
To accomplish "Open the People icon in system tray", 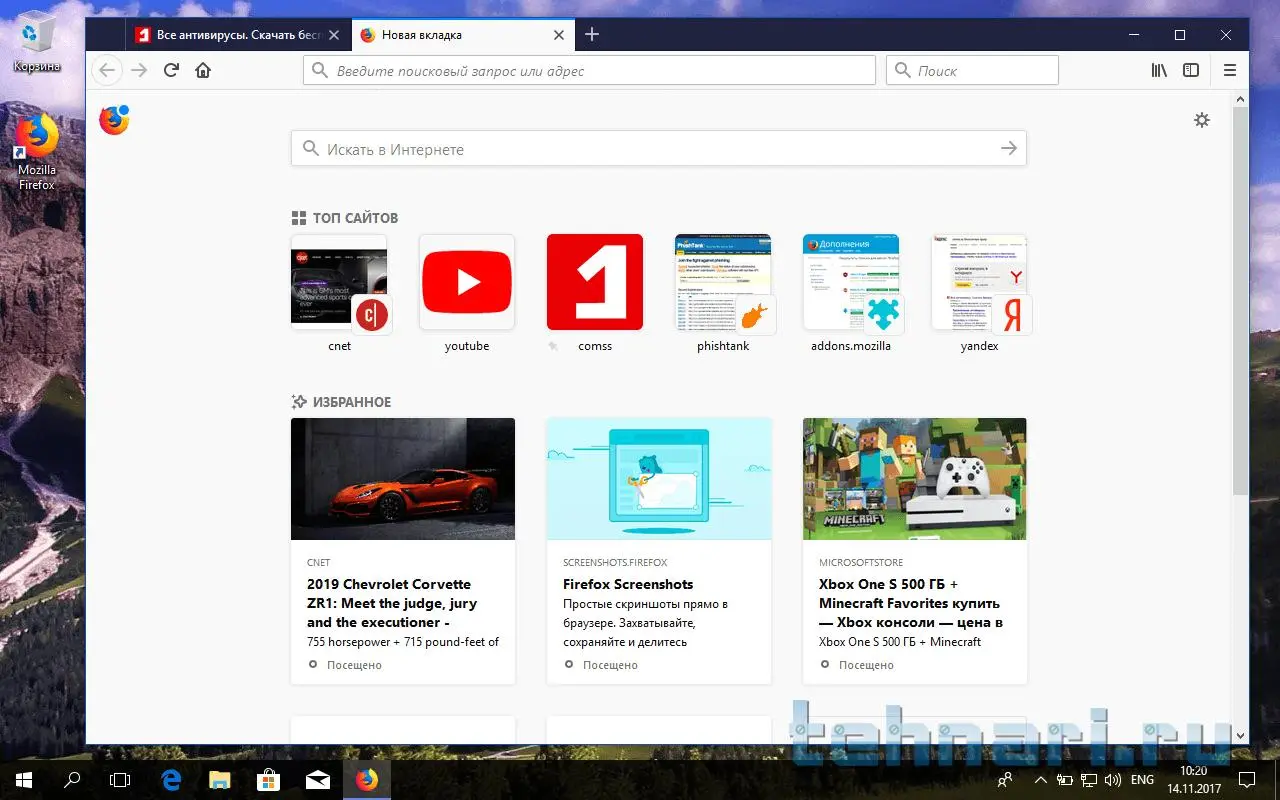I will tap(1005, 779).
